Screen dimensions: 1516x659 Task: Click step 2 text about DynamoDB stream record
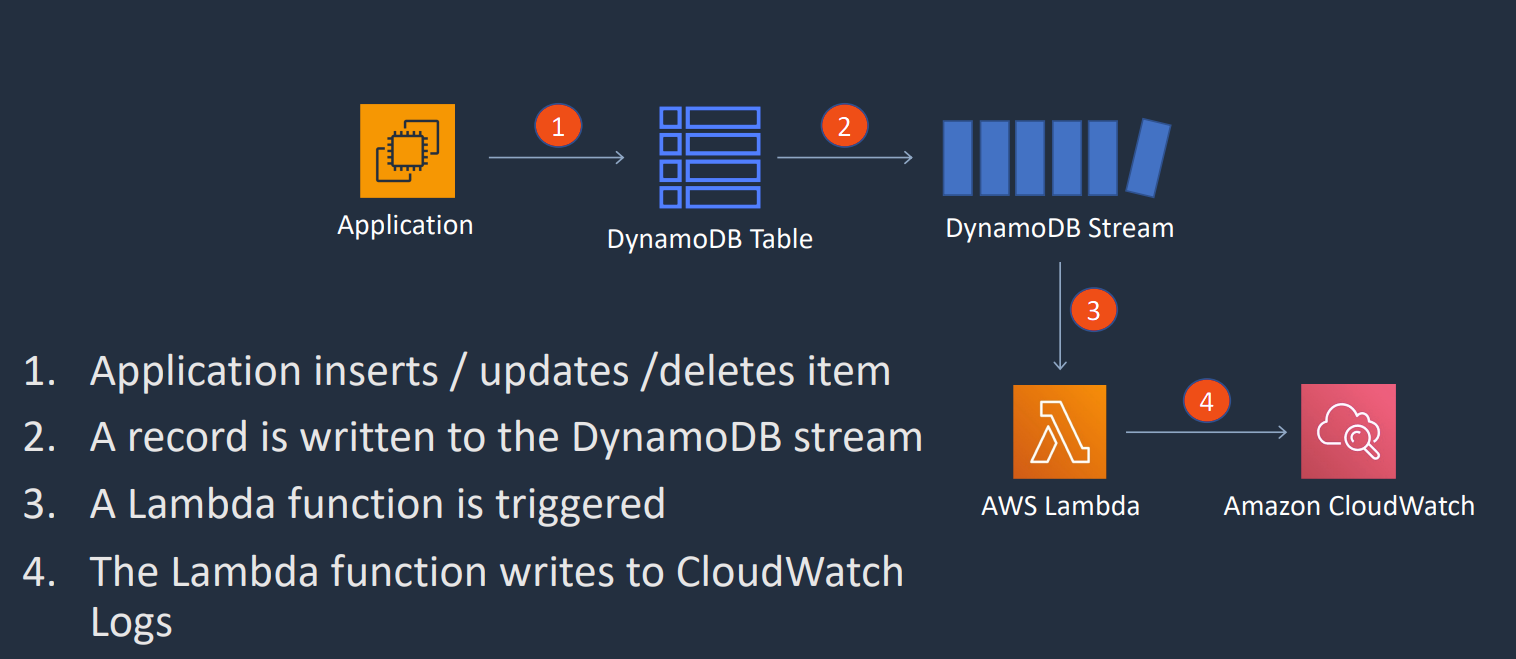472,437
